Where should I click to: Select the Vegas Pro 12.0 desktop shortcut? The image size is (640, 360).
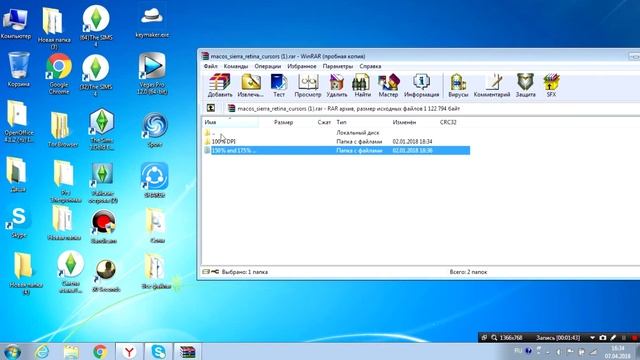(x=152, y=73)
